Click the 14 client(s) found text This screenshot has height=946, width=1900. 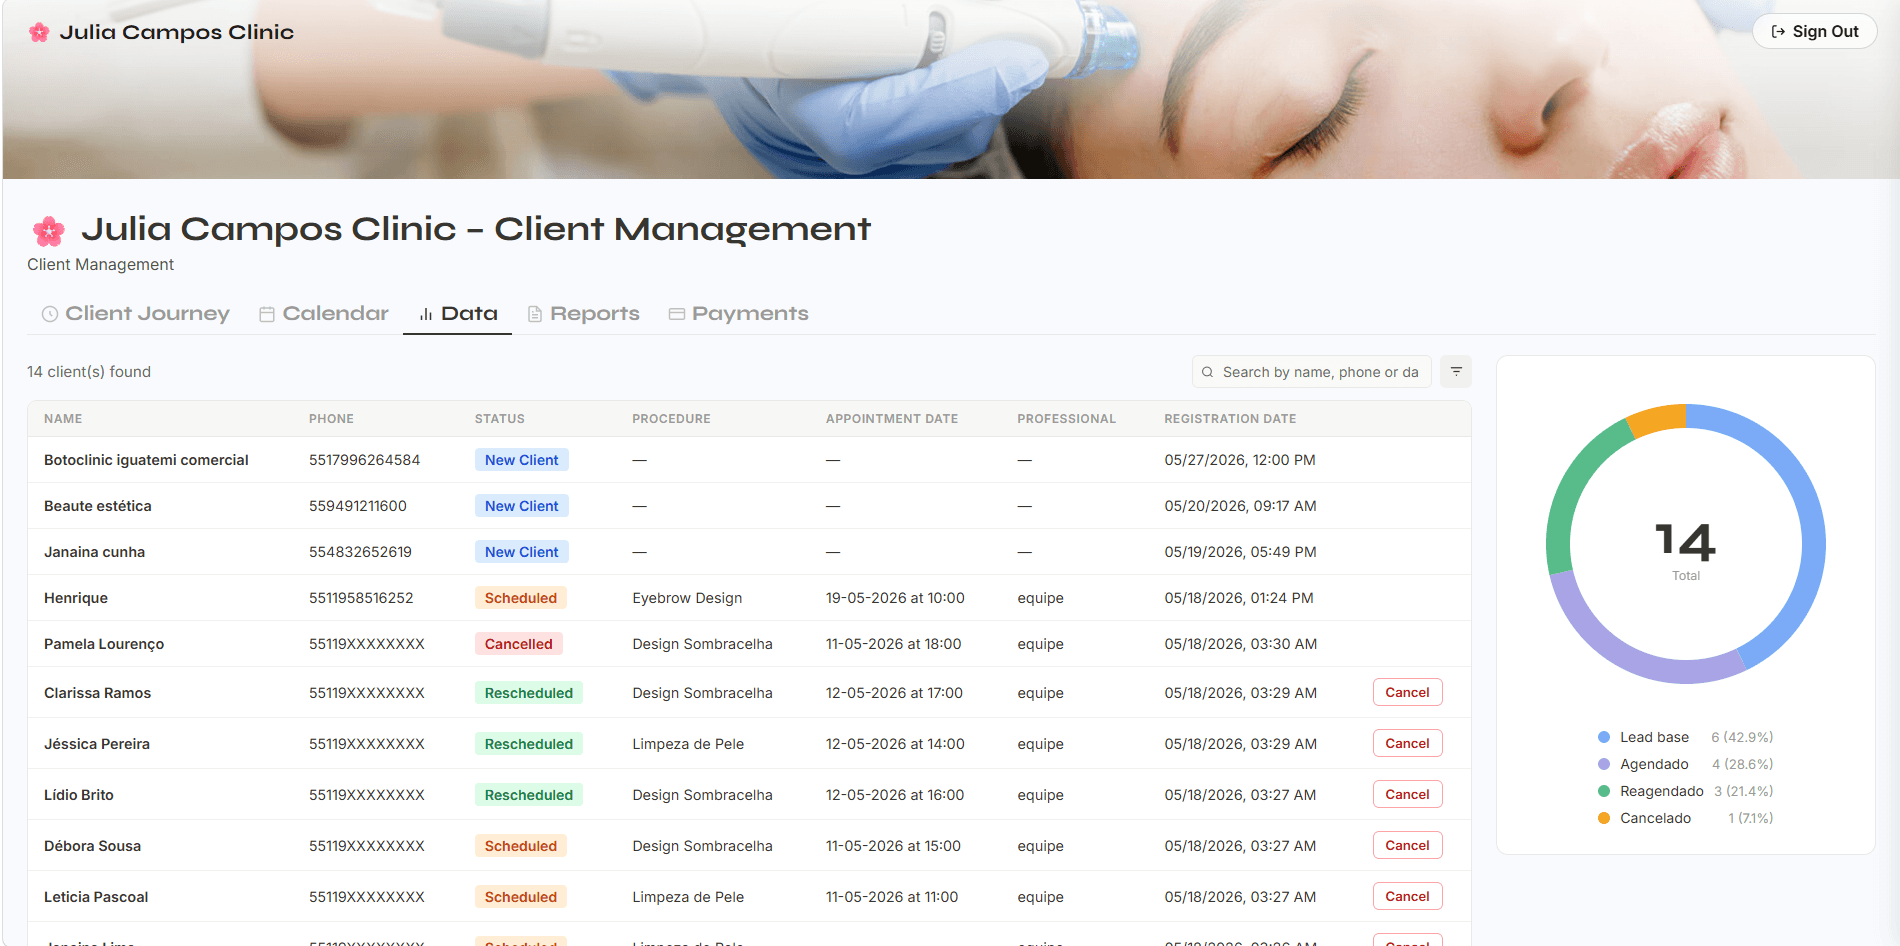[x=89, y=372]
